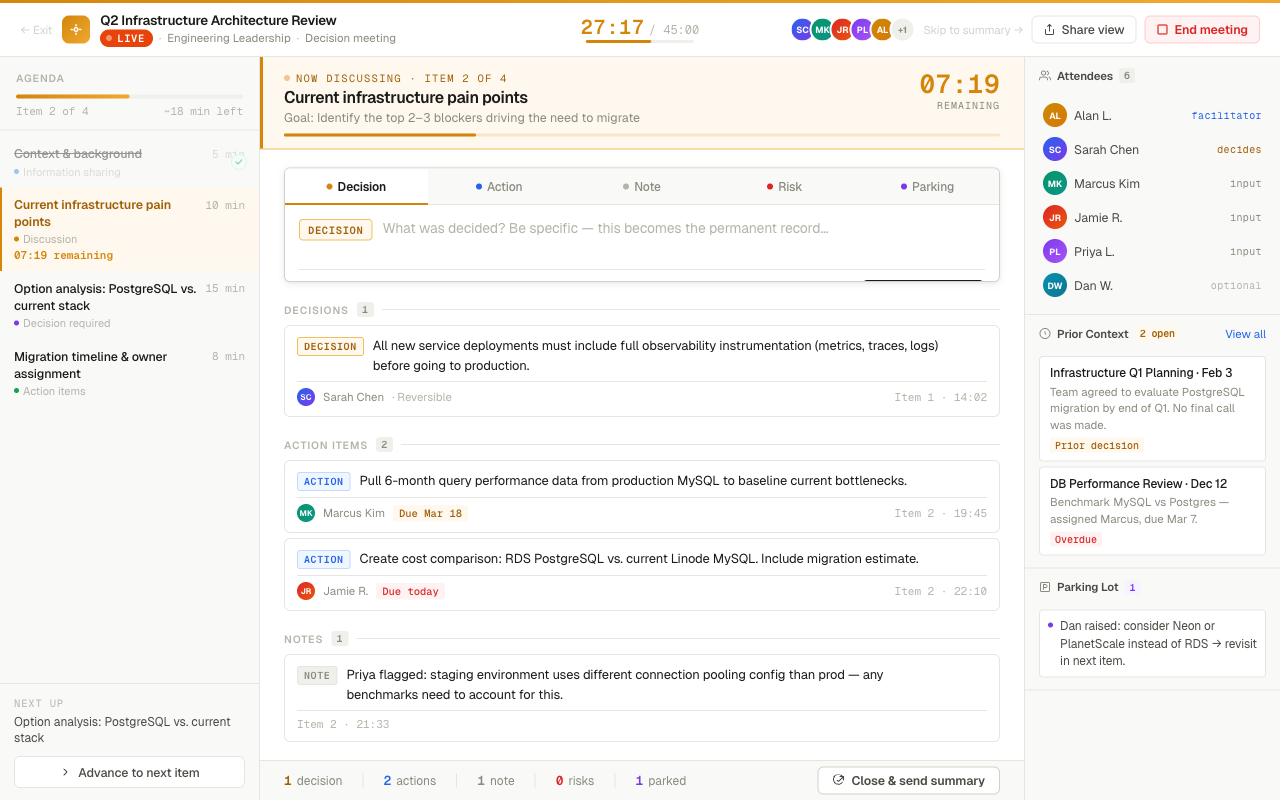
Task: Switch to the Note capture tab
Action: (x=641, y=186)
